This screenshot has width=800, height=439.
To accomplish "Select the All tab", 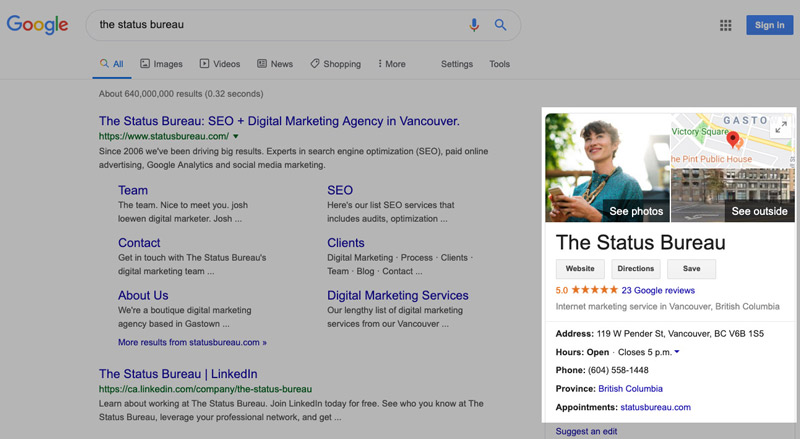I will [112, 64].
